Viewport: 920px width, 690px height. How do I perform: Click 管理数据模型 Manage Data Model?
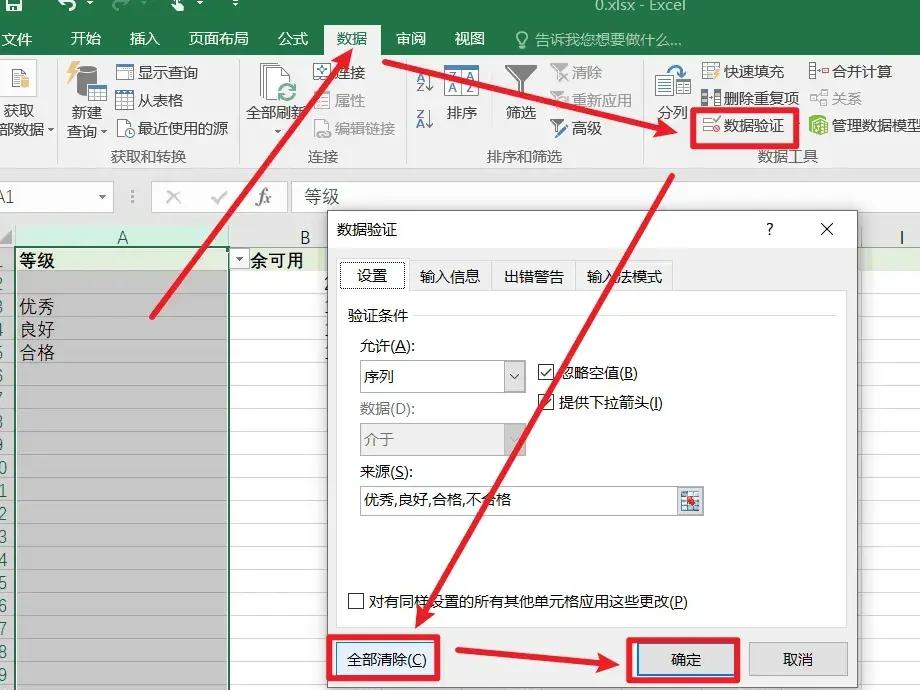click(864, 125)
